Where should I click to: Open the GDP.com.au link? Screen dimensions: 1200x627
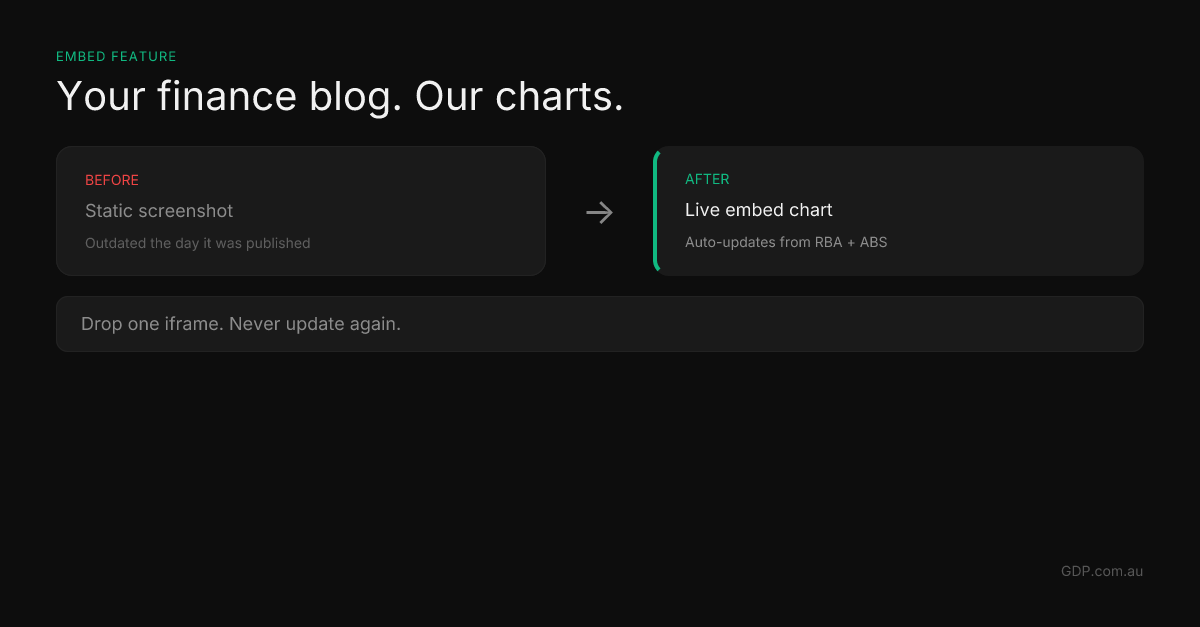[1101, 571]
